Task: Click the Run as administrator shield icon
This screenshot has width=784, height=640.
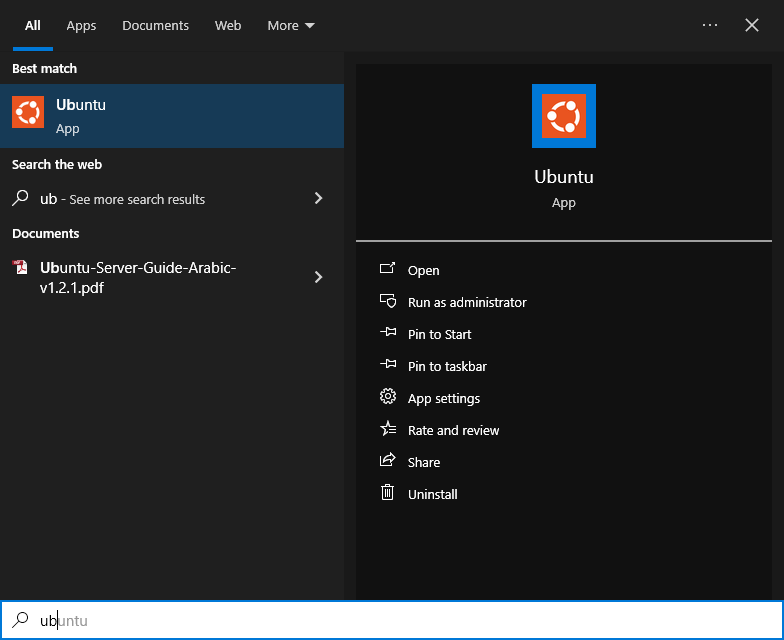Action: (x=388, y=301)
